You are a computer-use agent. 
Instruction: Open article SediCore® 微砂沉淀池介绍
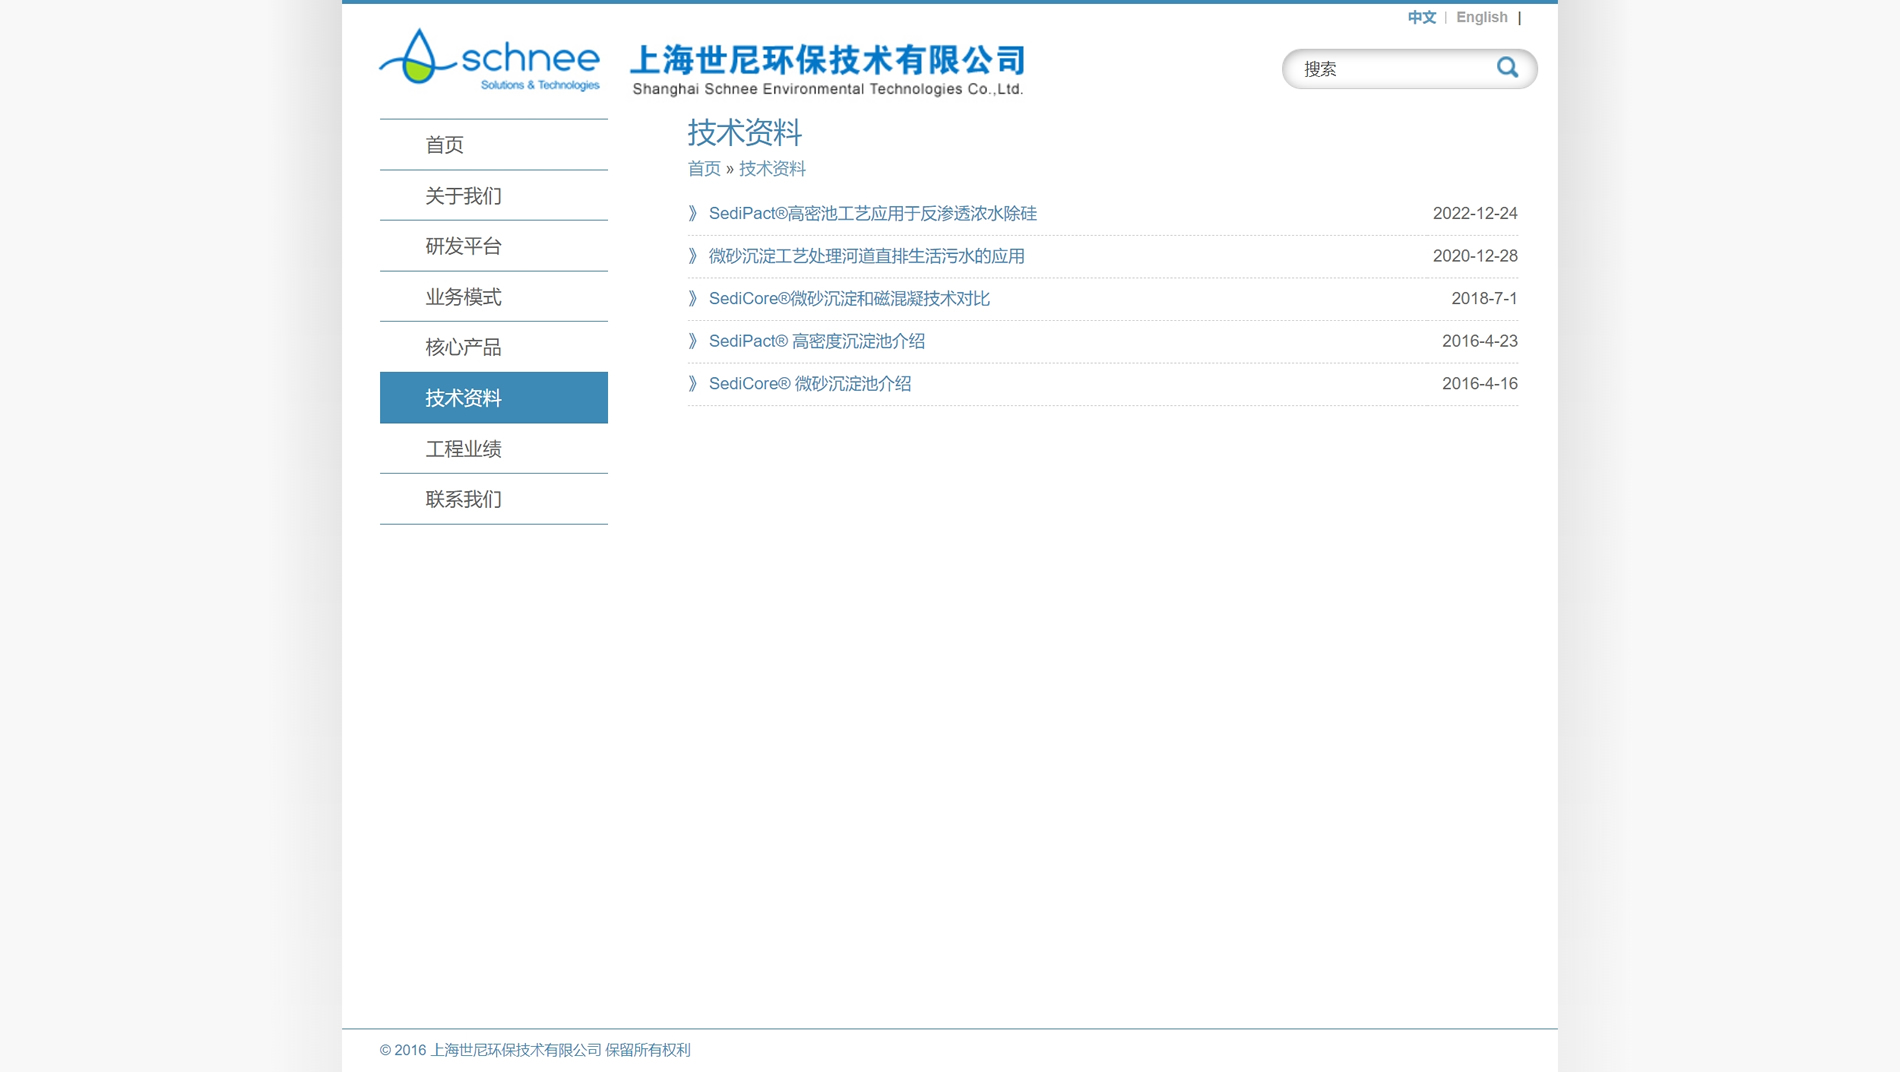click(810, 384)
